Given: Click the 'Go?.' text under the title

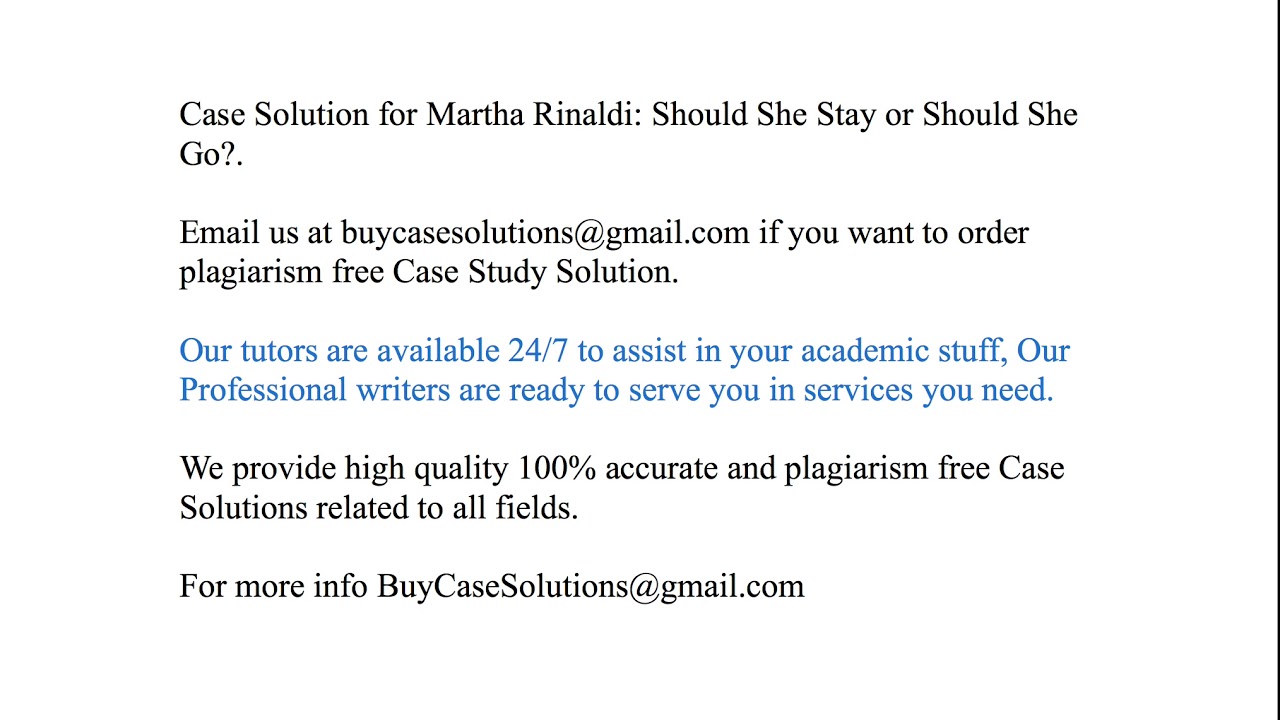Looking at the screenshot, I should coord(211,154).
